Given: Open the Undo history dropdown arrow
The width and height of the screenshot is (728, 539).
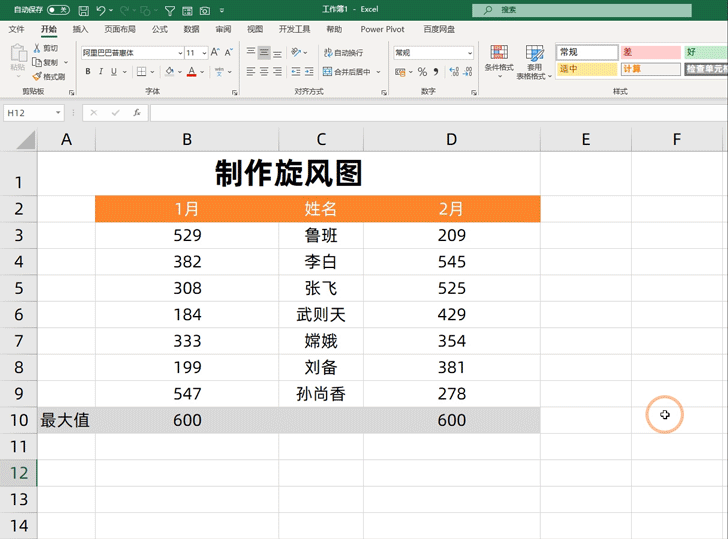Looking at the screenshot, I should tap(111, 10).
